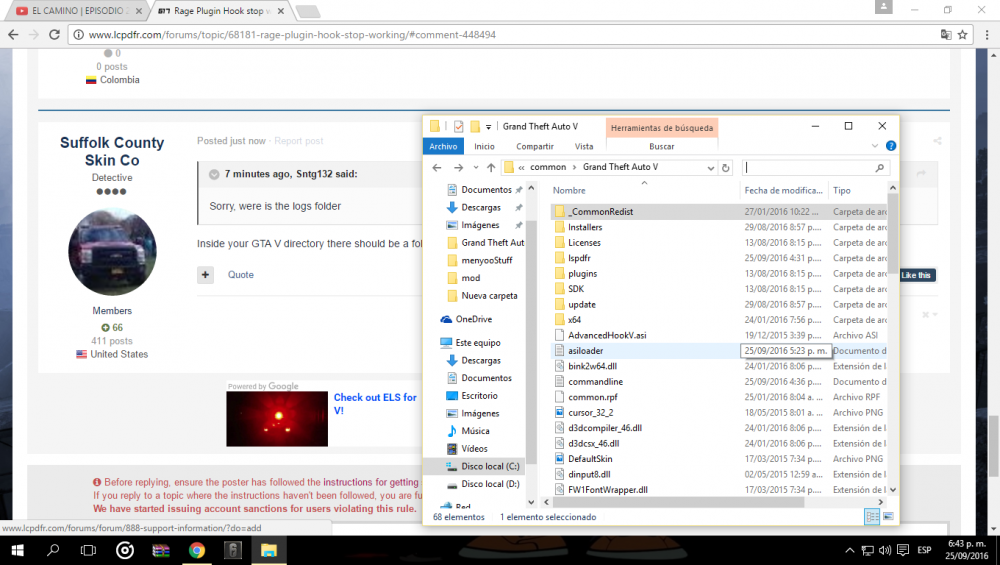Open Suffolk County Skin Co profile
1000x565 pixels.
112,151
